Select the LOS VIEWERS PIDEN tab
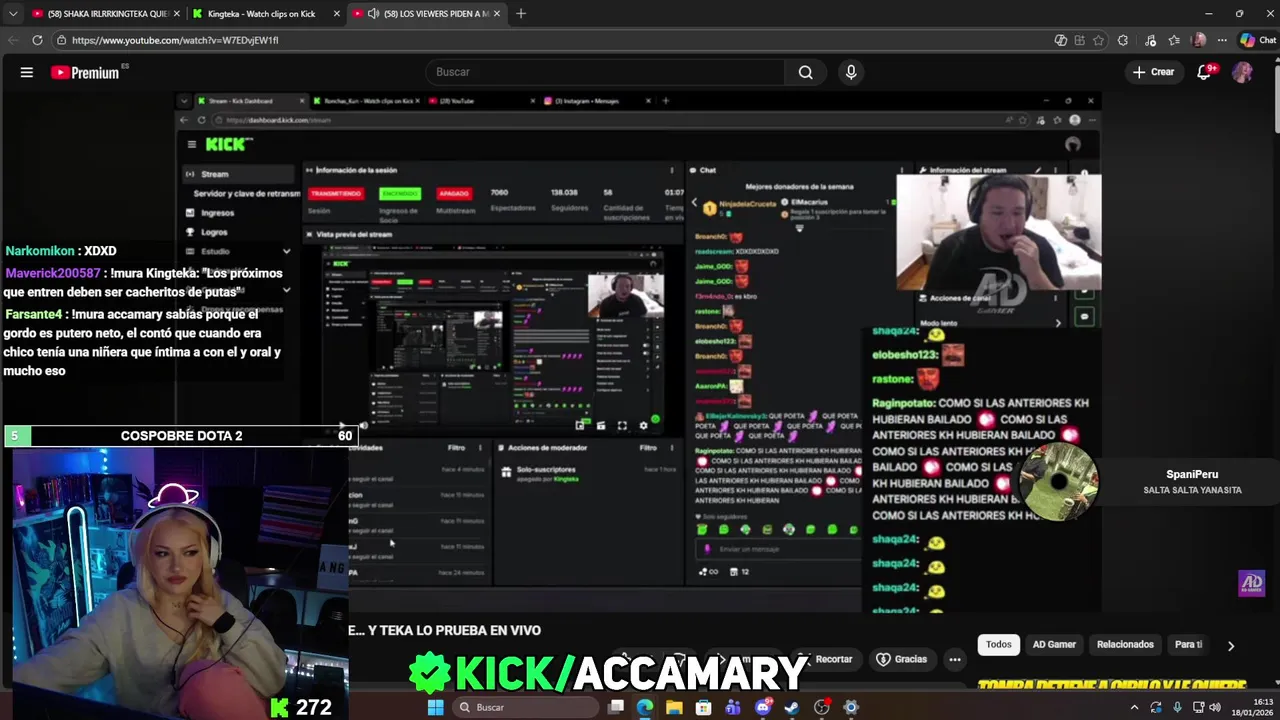The height and width of the screenshot is (720, 1280). click(428, 14)
